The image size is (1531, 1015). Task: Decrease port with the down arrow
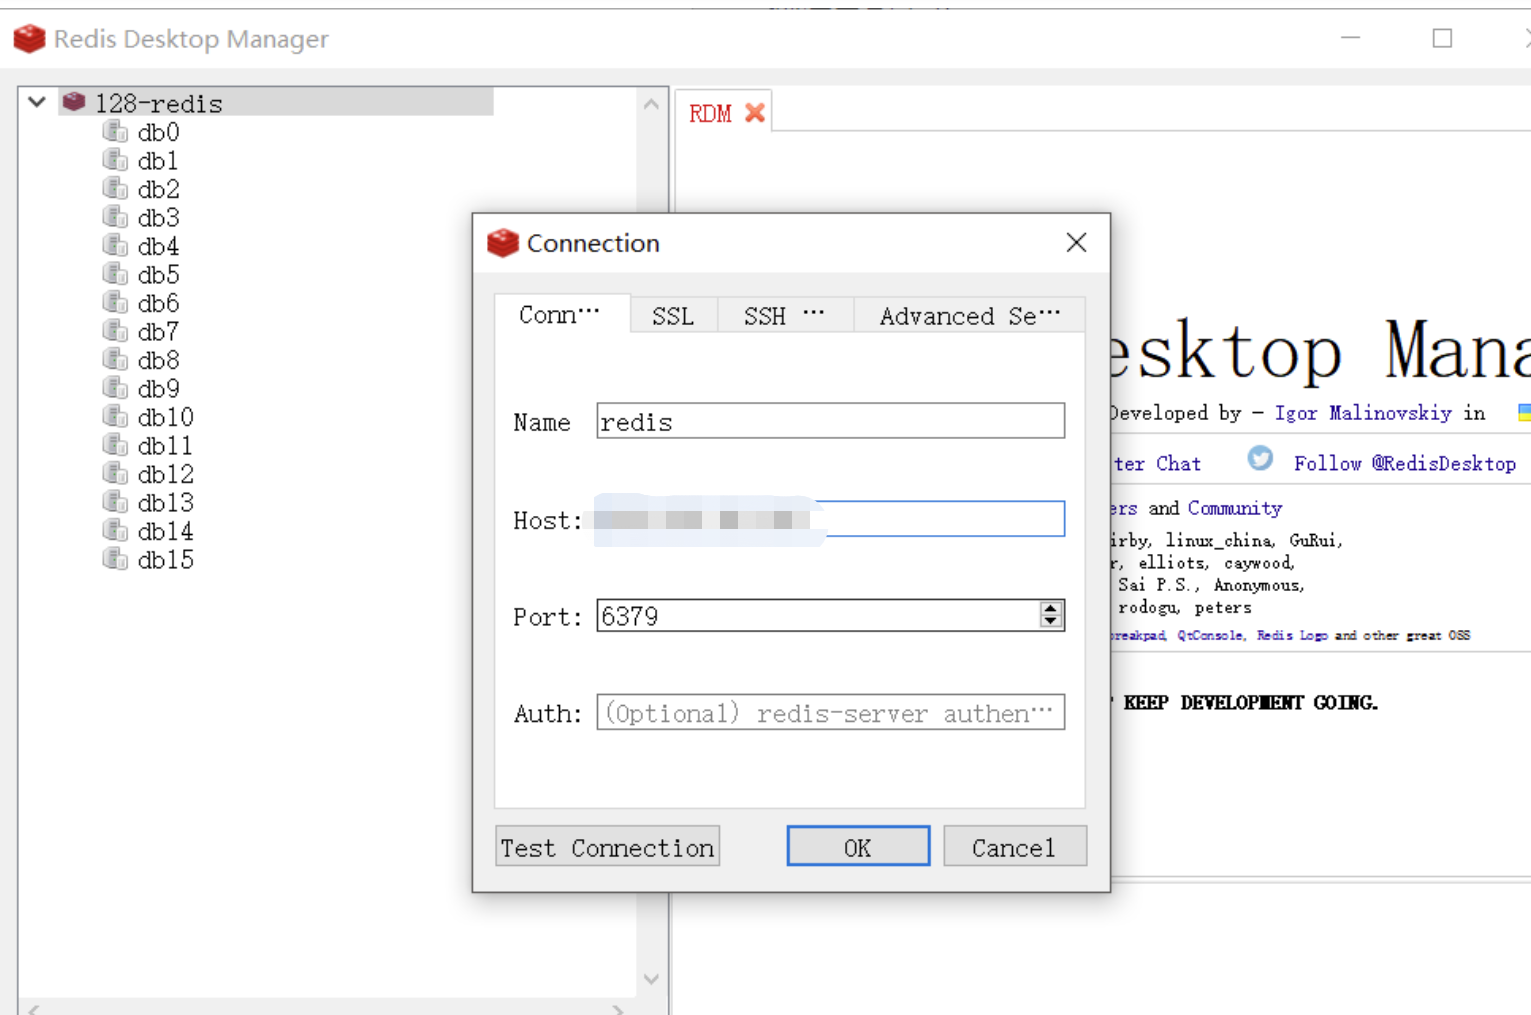click(x=1050, y=623)
